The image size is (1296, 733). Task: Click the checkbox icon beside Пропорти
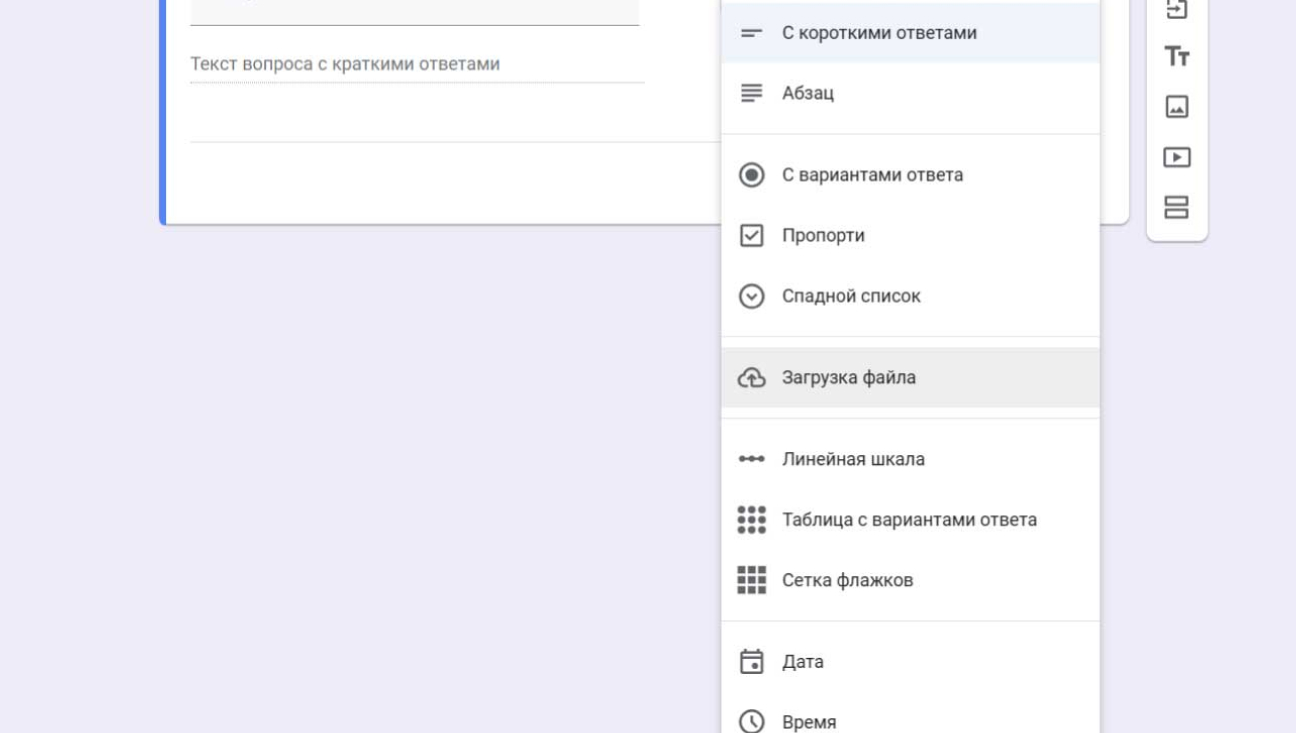tap(751, 236)
